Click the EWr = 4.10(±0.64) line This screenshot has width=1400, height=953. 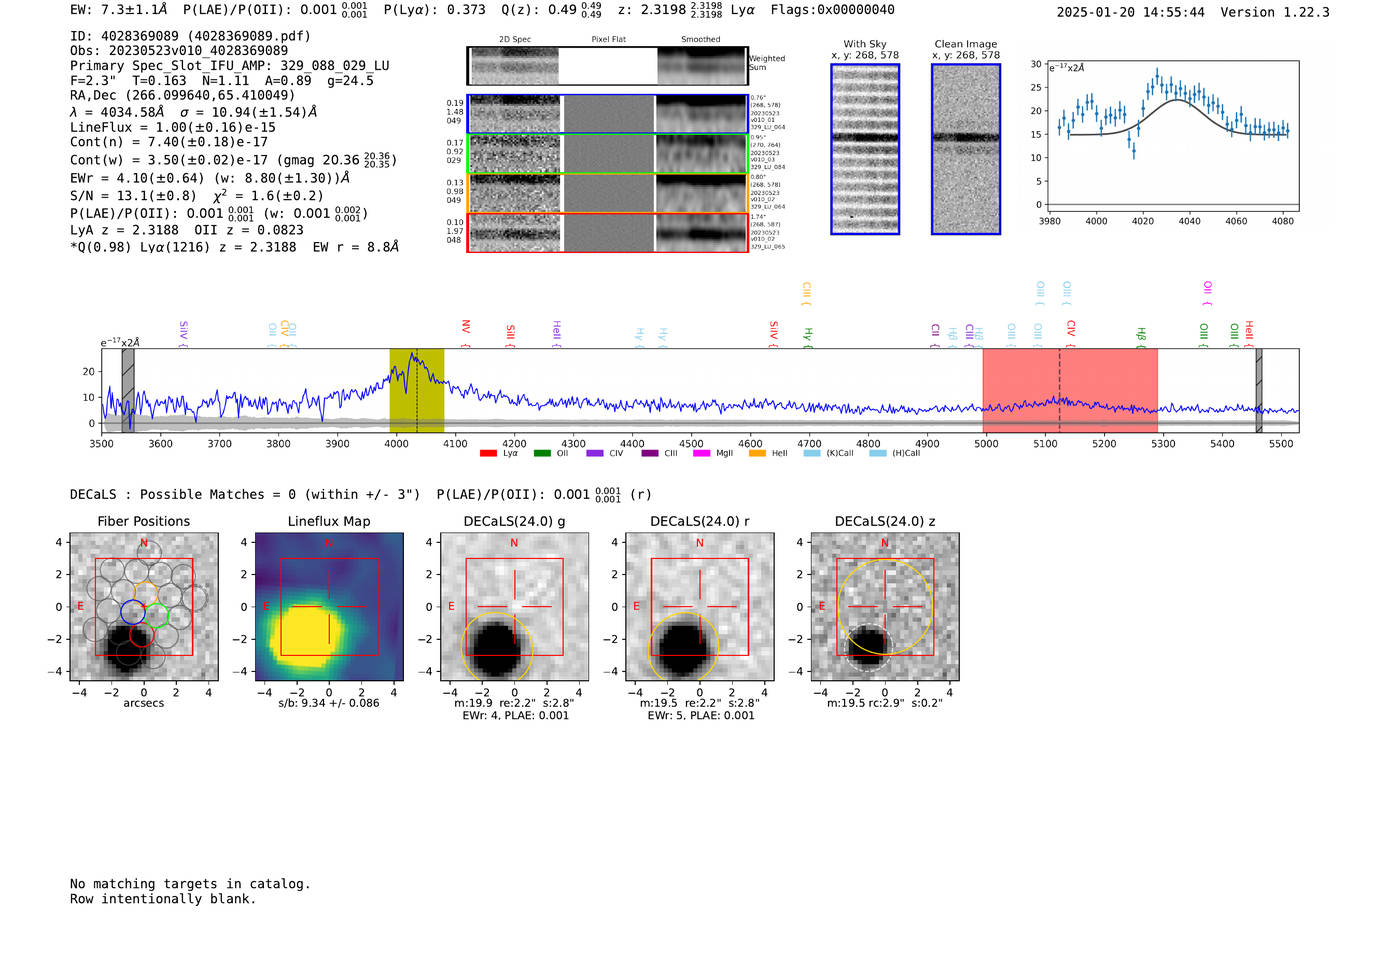(210, 178)
